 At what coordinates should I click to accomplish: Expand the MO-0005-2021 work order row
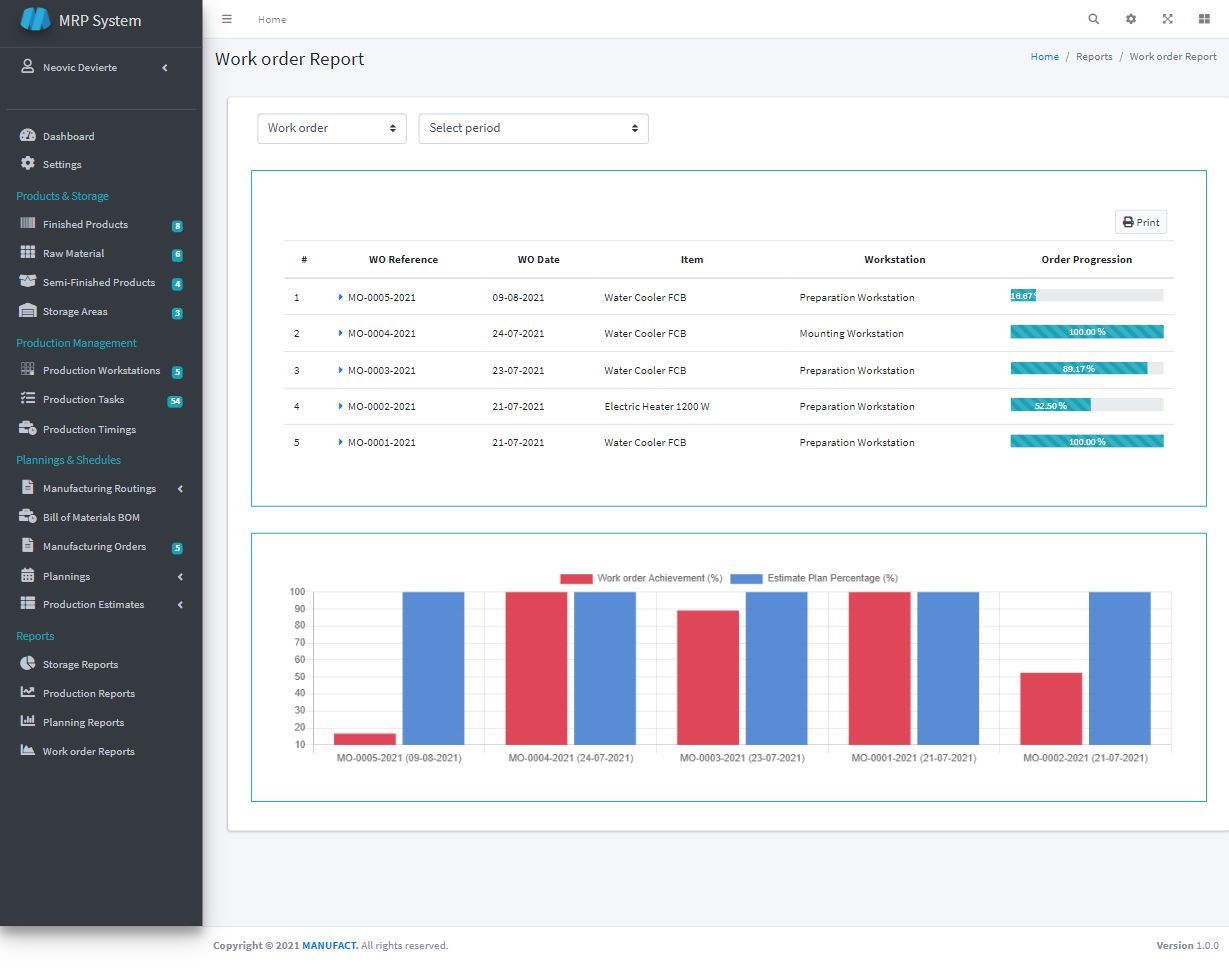340,297
